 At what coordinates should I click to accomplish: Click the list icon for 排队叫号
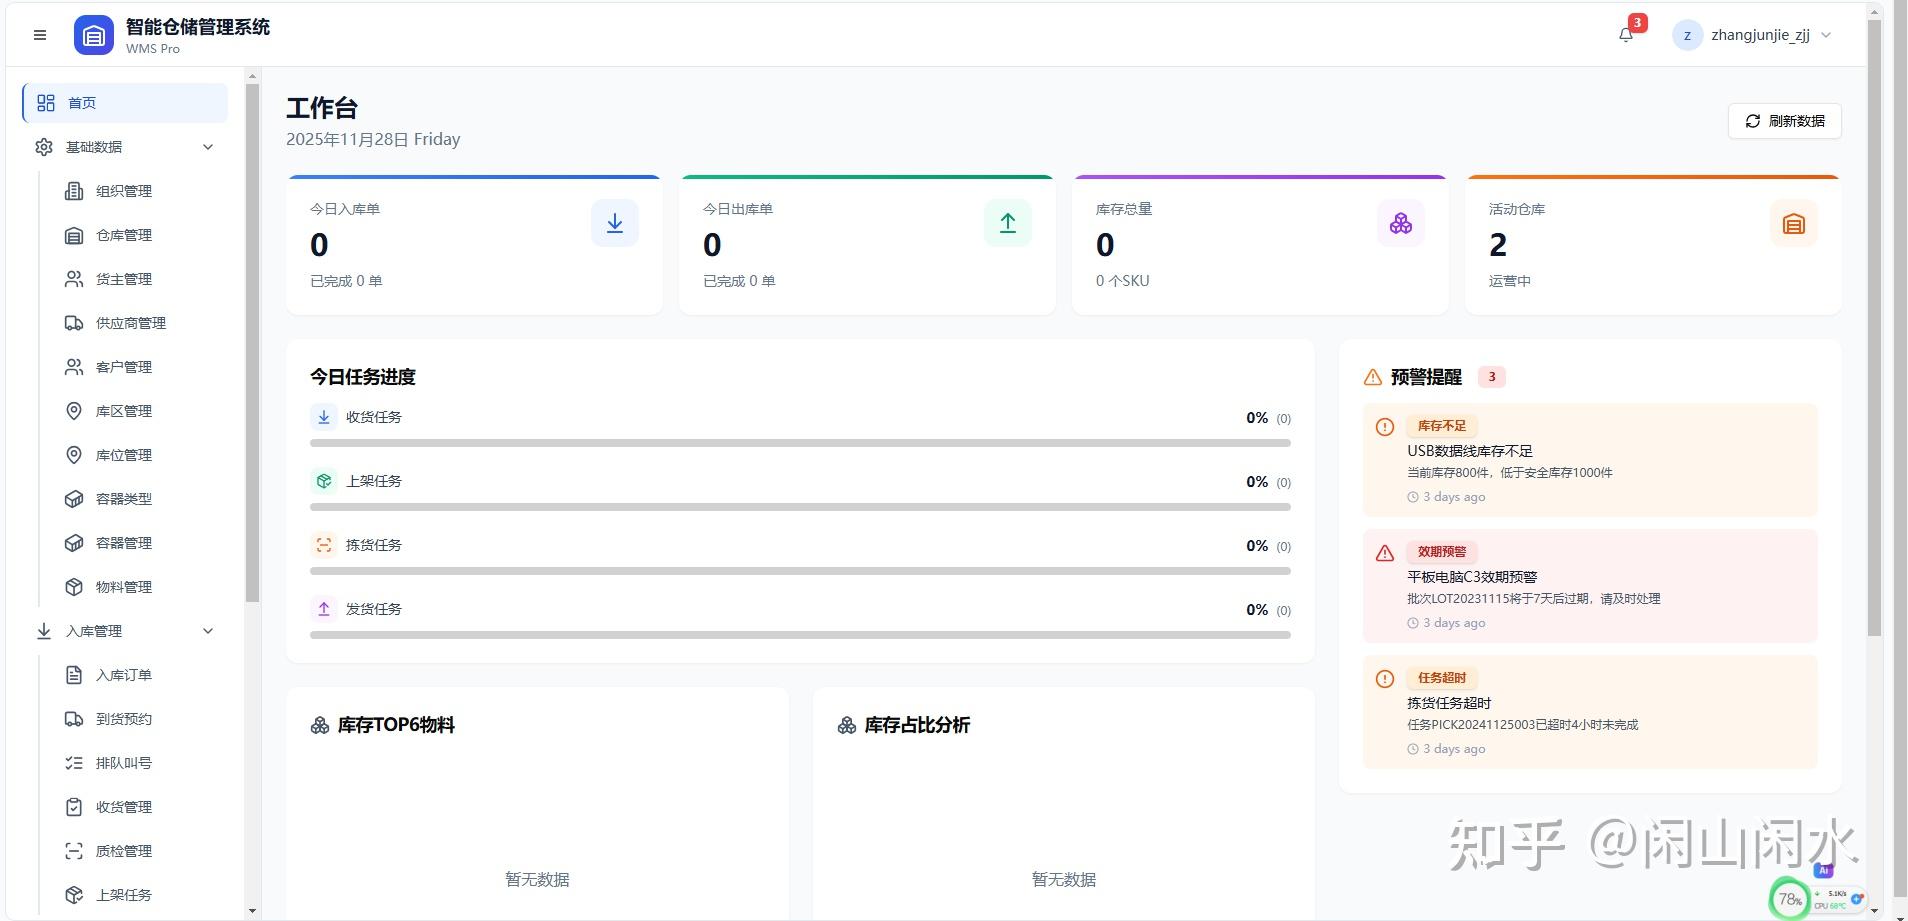point(74,763)
